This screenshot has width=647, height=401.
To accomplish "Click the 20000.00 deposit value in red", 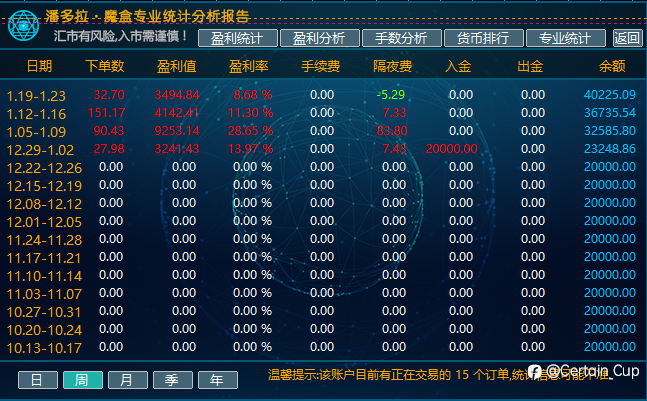I will pos(451,149).
